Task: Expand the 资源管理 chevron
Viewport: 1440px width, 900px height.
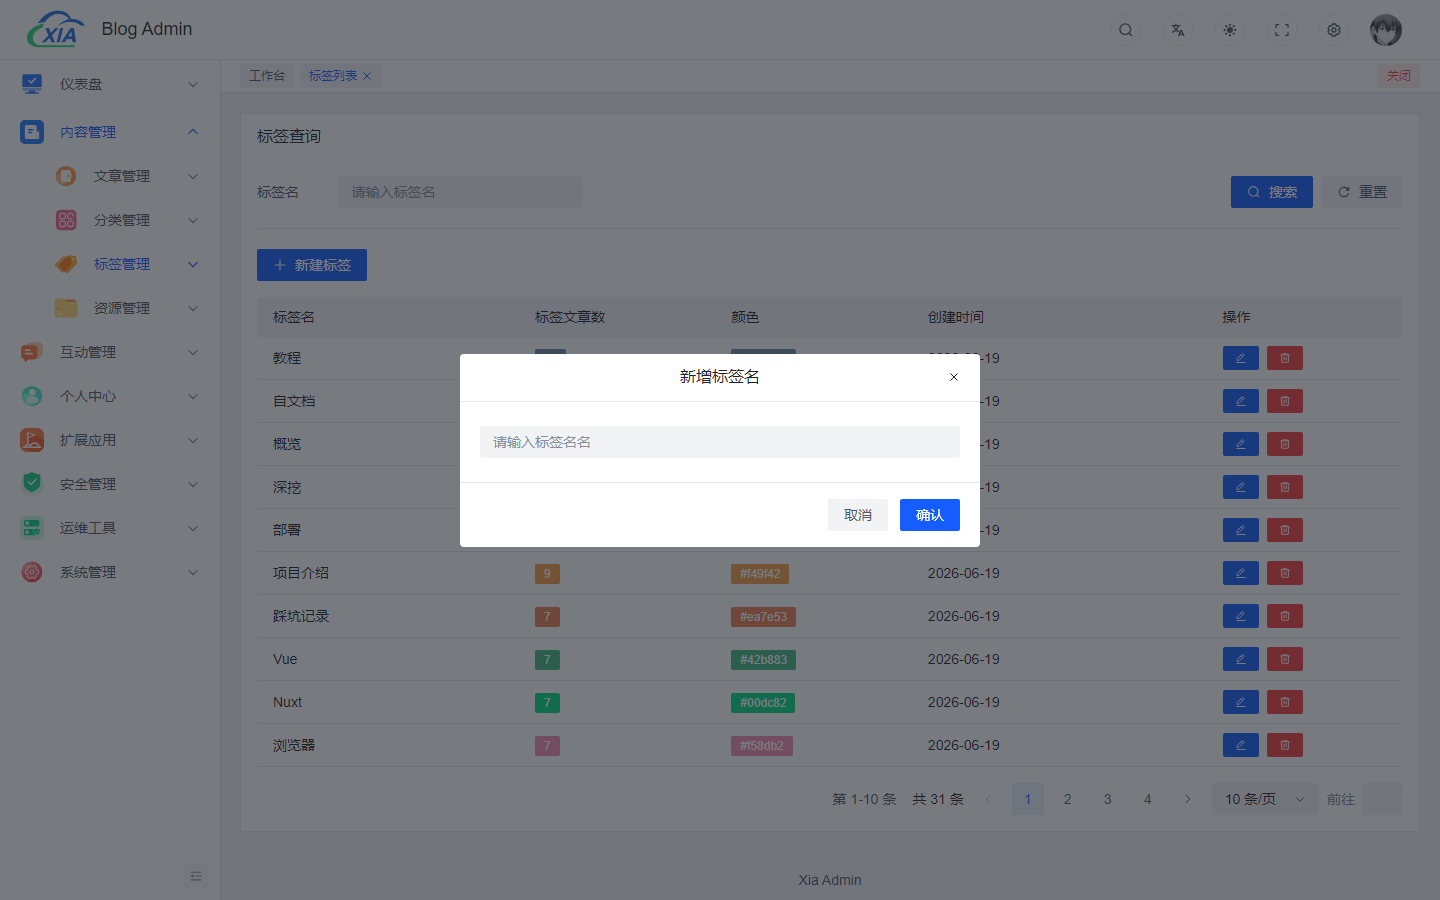Action: 193,308
